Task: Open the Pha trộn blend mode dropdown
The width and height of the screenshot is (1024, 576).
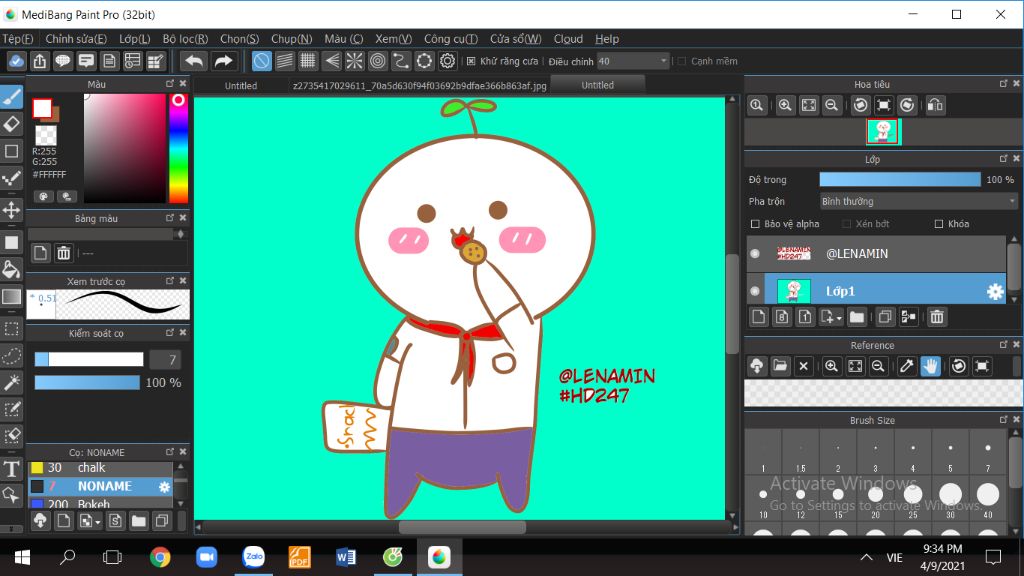Action: pos(918,202)
